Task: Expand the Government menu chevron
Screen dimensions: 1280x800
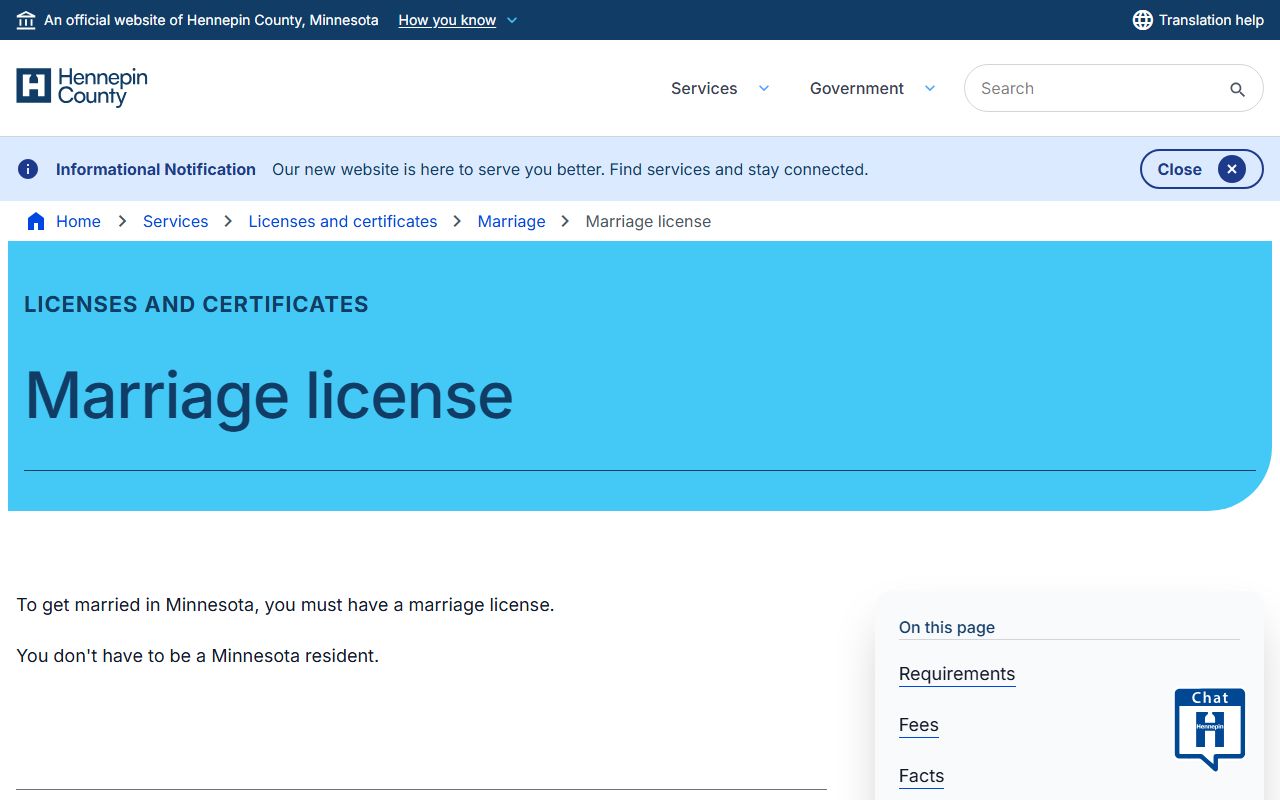Action: pos(930,88)
